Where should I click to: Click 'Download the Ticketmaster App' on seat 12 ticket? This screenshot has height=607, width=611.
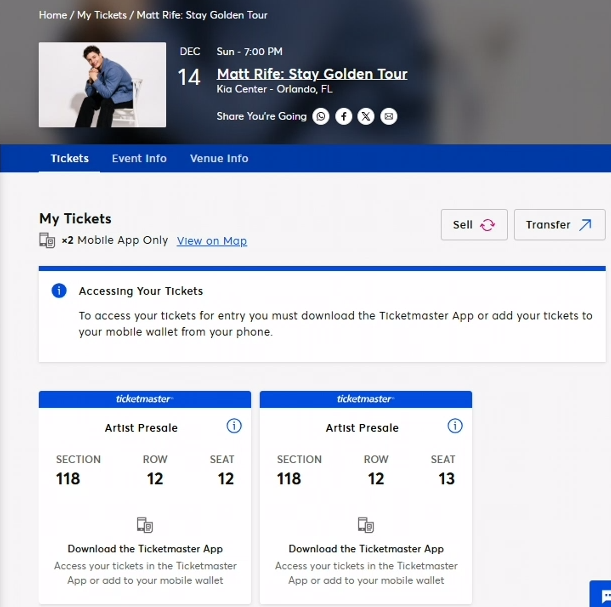(145, 549)
